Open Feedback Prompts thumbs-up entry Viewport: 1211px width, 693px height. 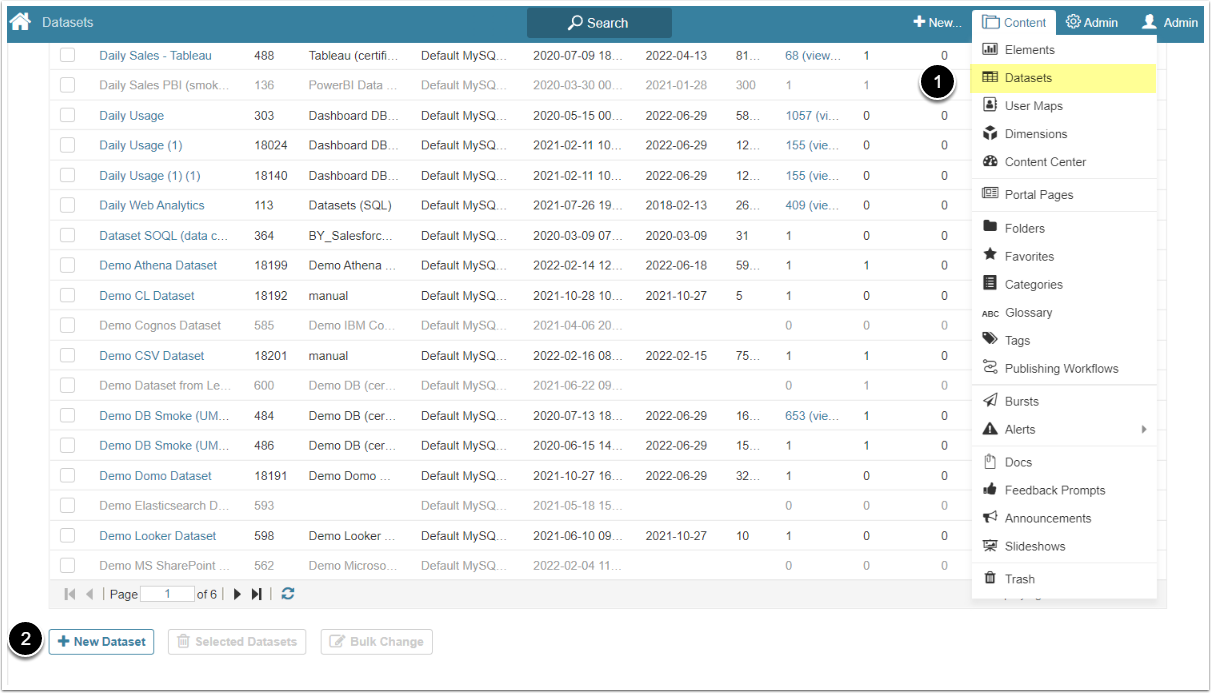1054,490
